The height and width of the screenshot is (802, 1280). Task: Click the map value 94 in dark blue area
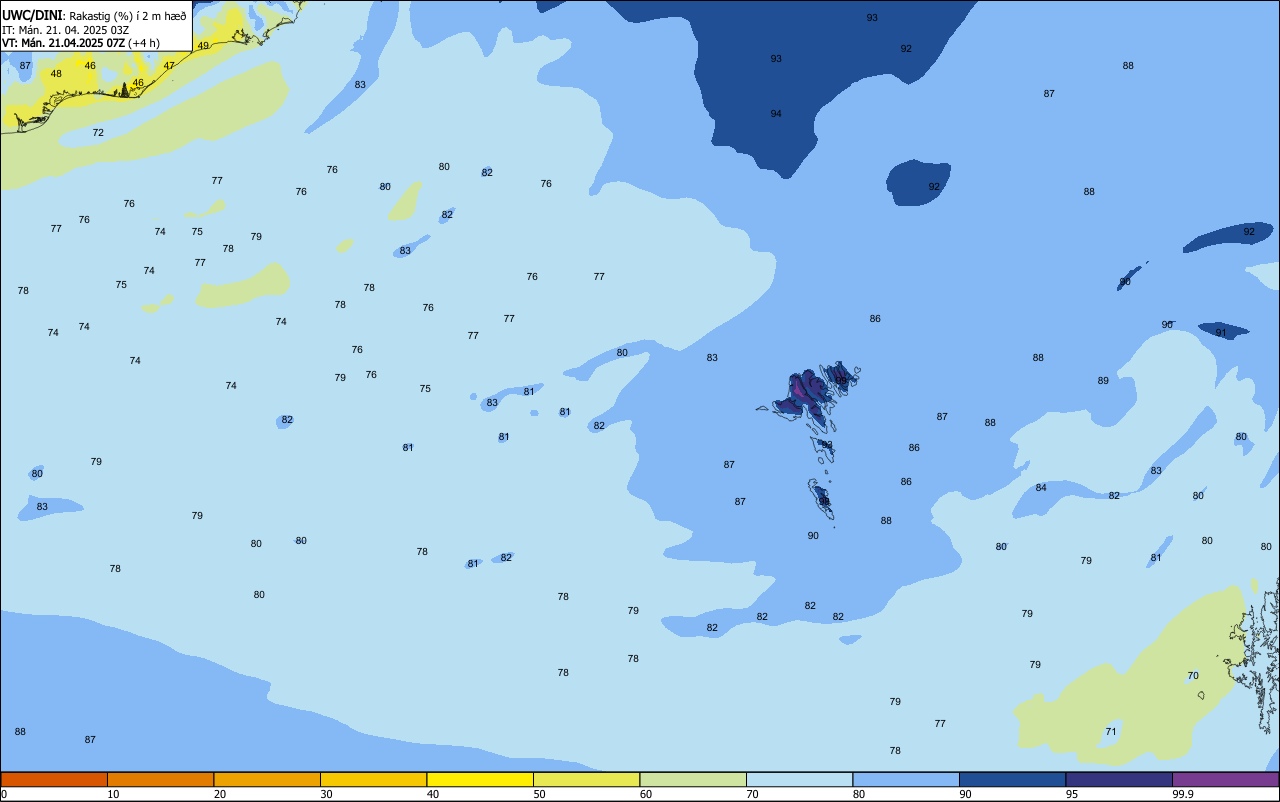(x=776, y=114)
